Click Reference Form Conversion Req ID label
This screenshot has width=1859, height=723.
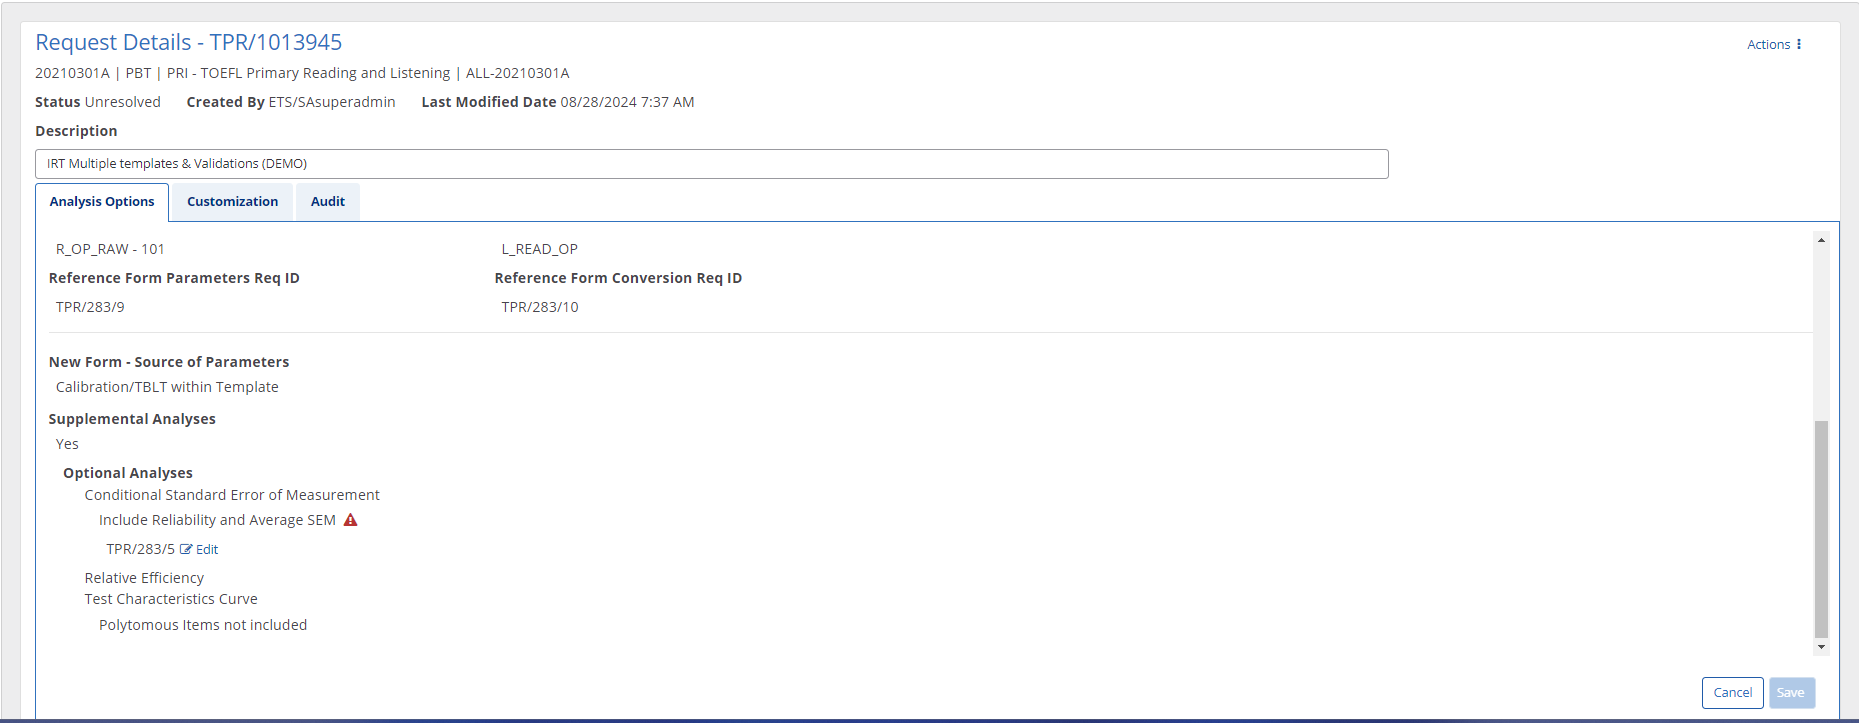tap(618, 278)
